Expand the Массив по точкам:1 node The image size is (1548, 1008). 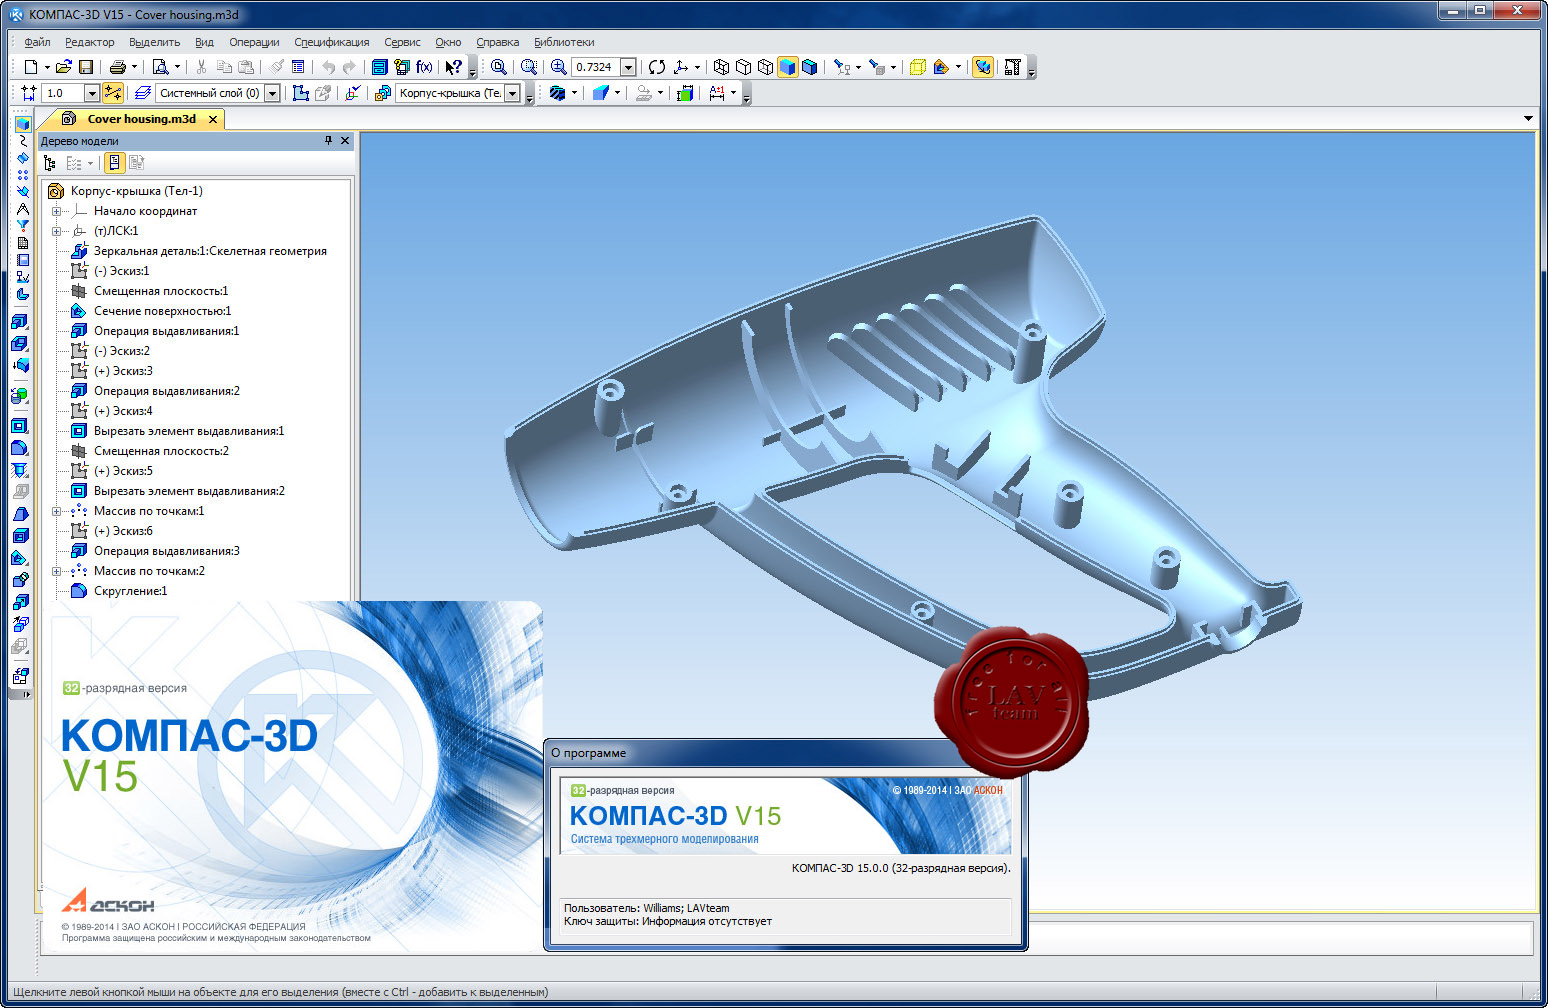(x=57, y=511)
